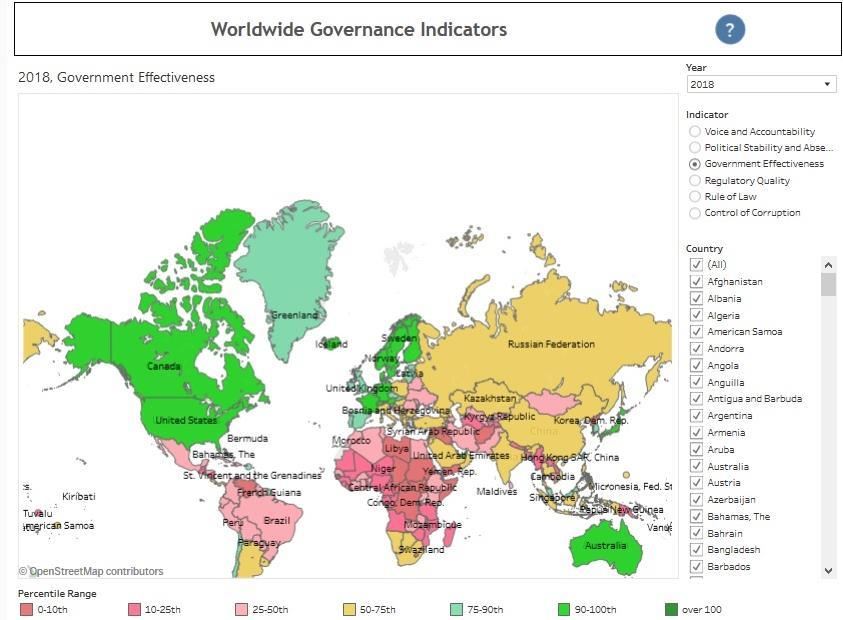Toggle the Australia checkbox in country list
The height and width of the screenshot is (620, 843).
696,466
